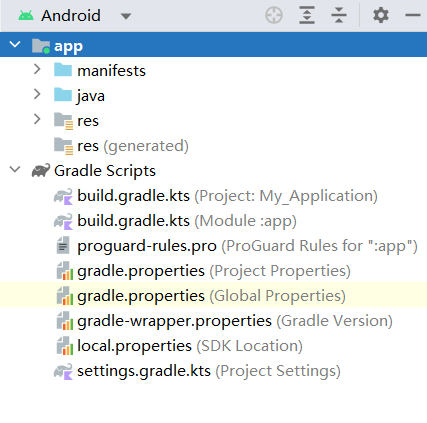The image size is (427, 423).
Task: Open gradle-wrapper.properties (Gradle Version)
Action: pyautogui.click(x=235, y=321)
